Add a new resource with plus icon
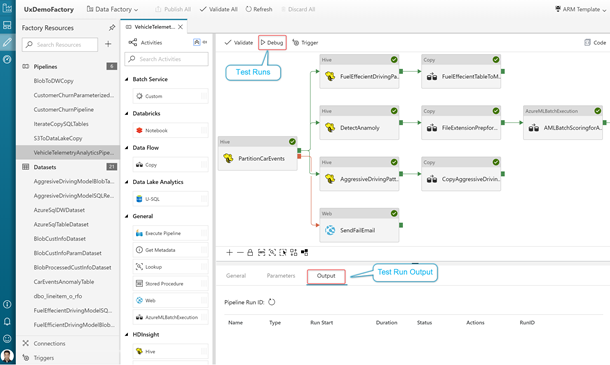610x365 pixels. pyautogui.click(x=108, y=44)
